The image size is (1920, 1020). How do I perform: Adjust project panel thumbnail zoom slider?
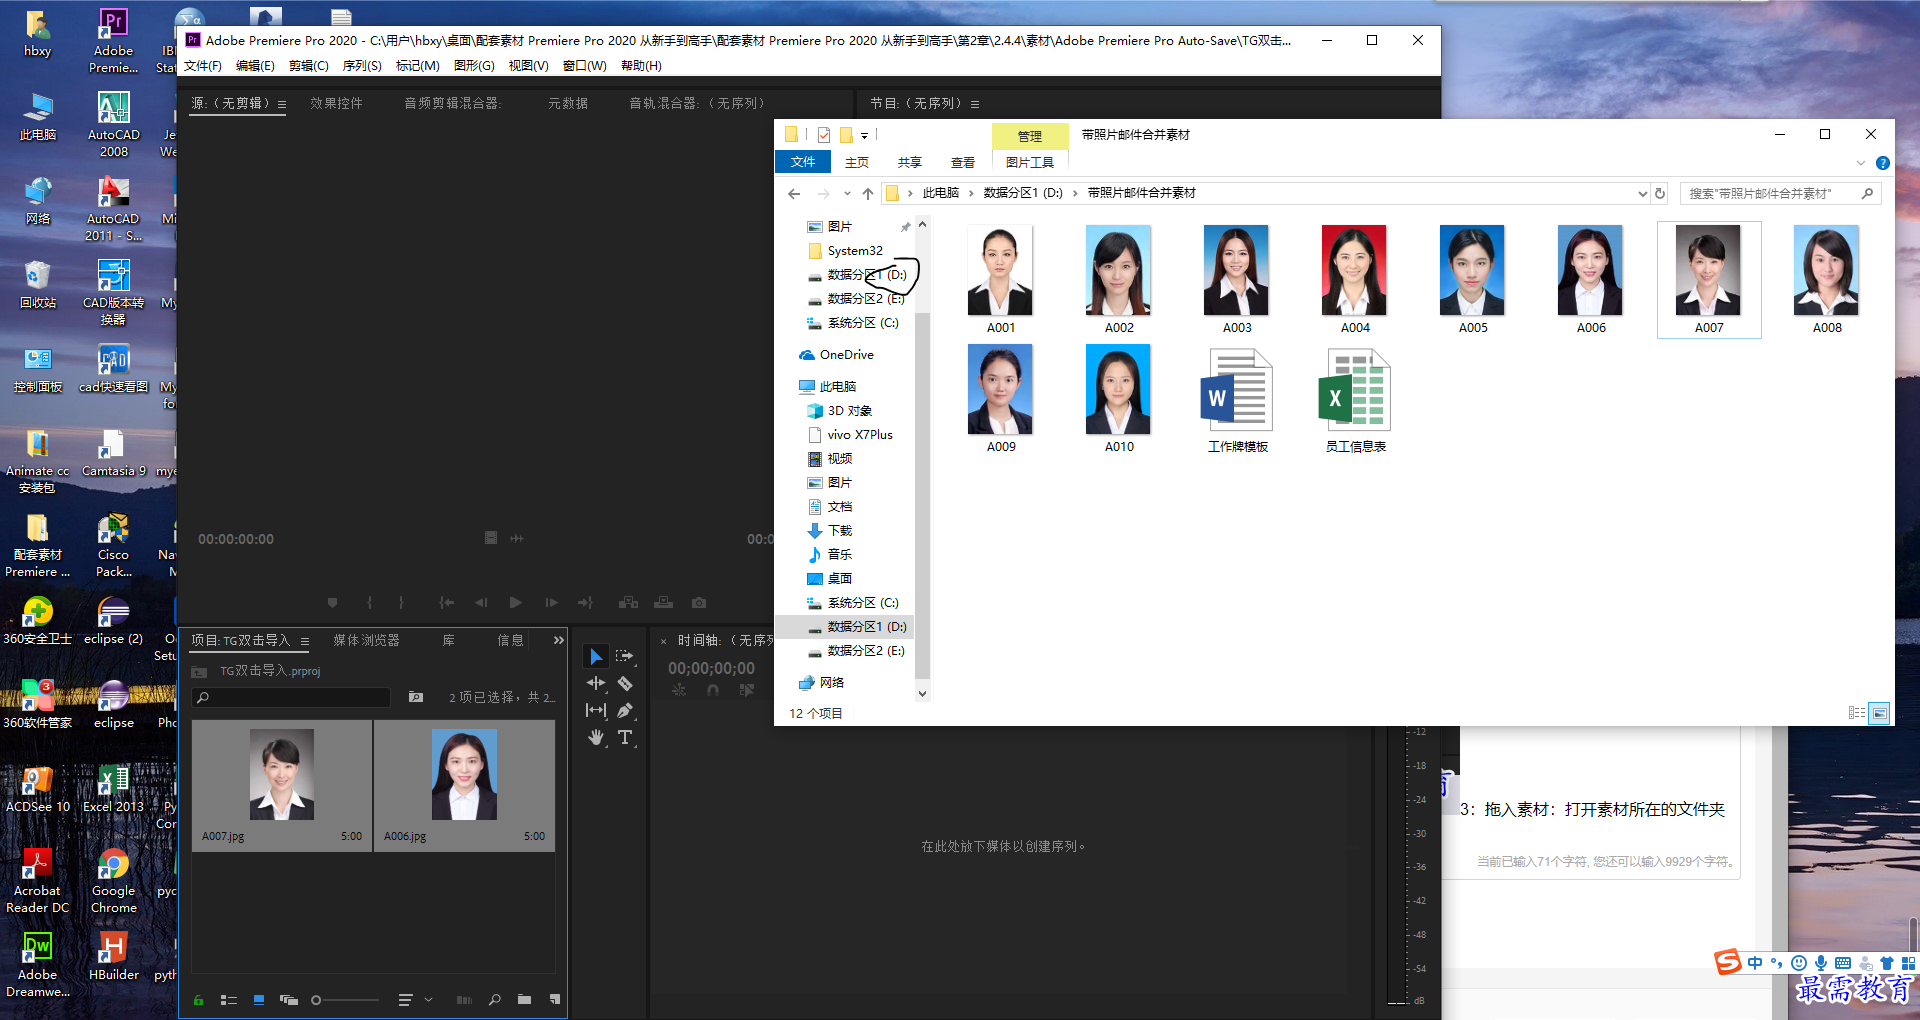tap(345, 1000)
